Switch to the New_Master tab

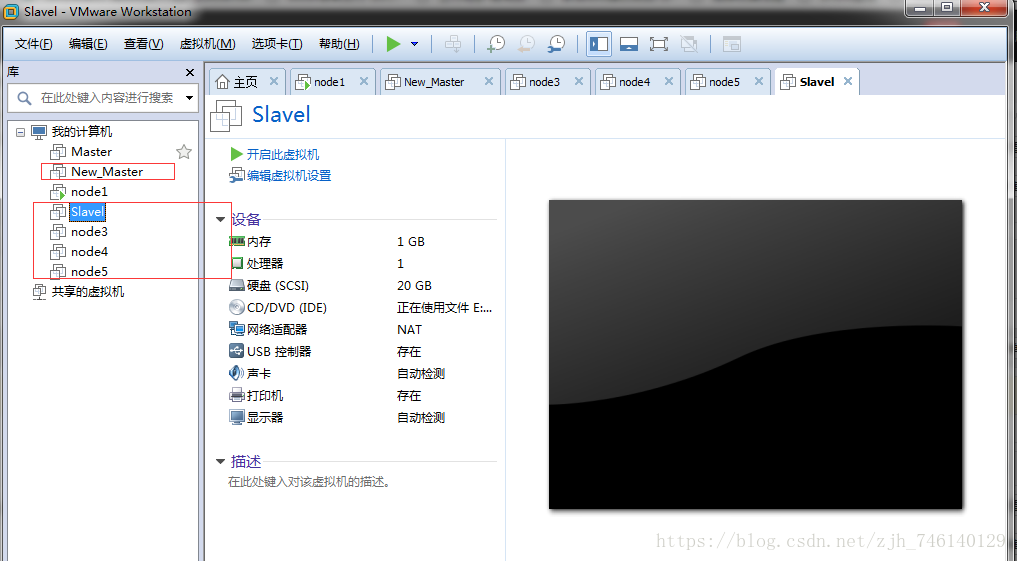coord(434,82)
